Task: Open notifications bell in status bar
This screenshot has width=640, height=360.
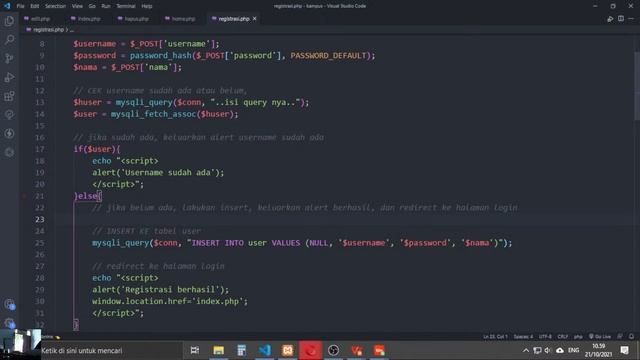Action: point(631,337)
